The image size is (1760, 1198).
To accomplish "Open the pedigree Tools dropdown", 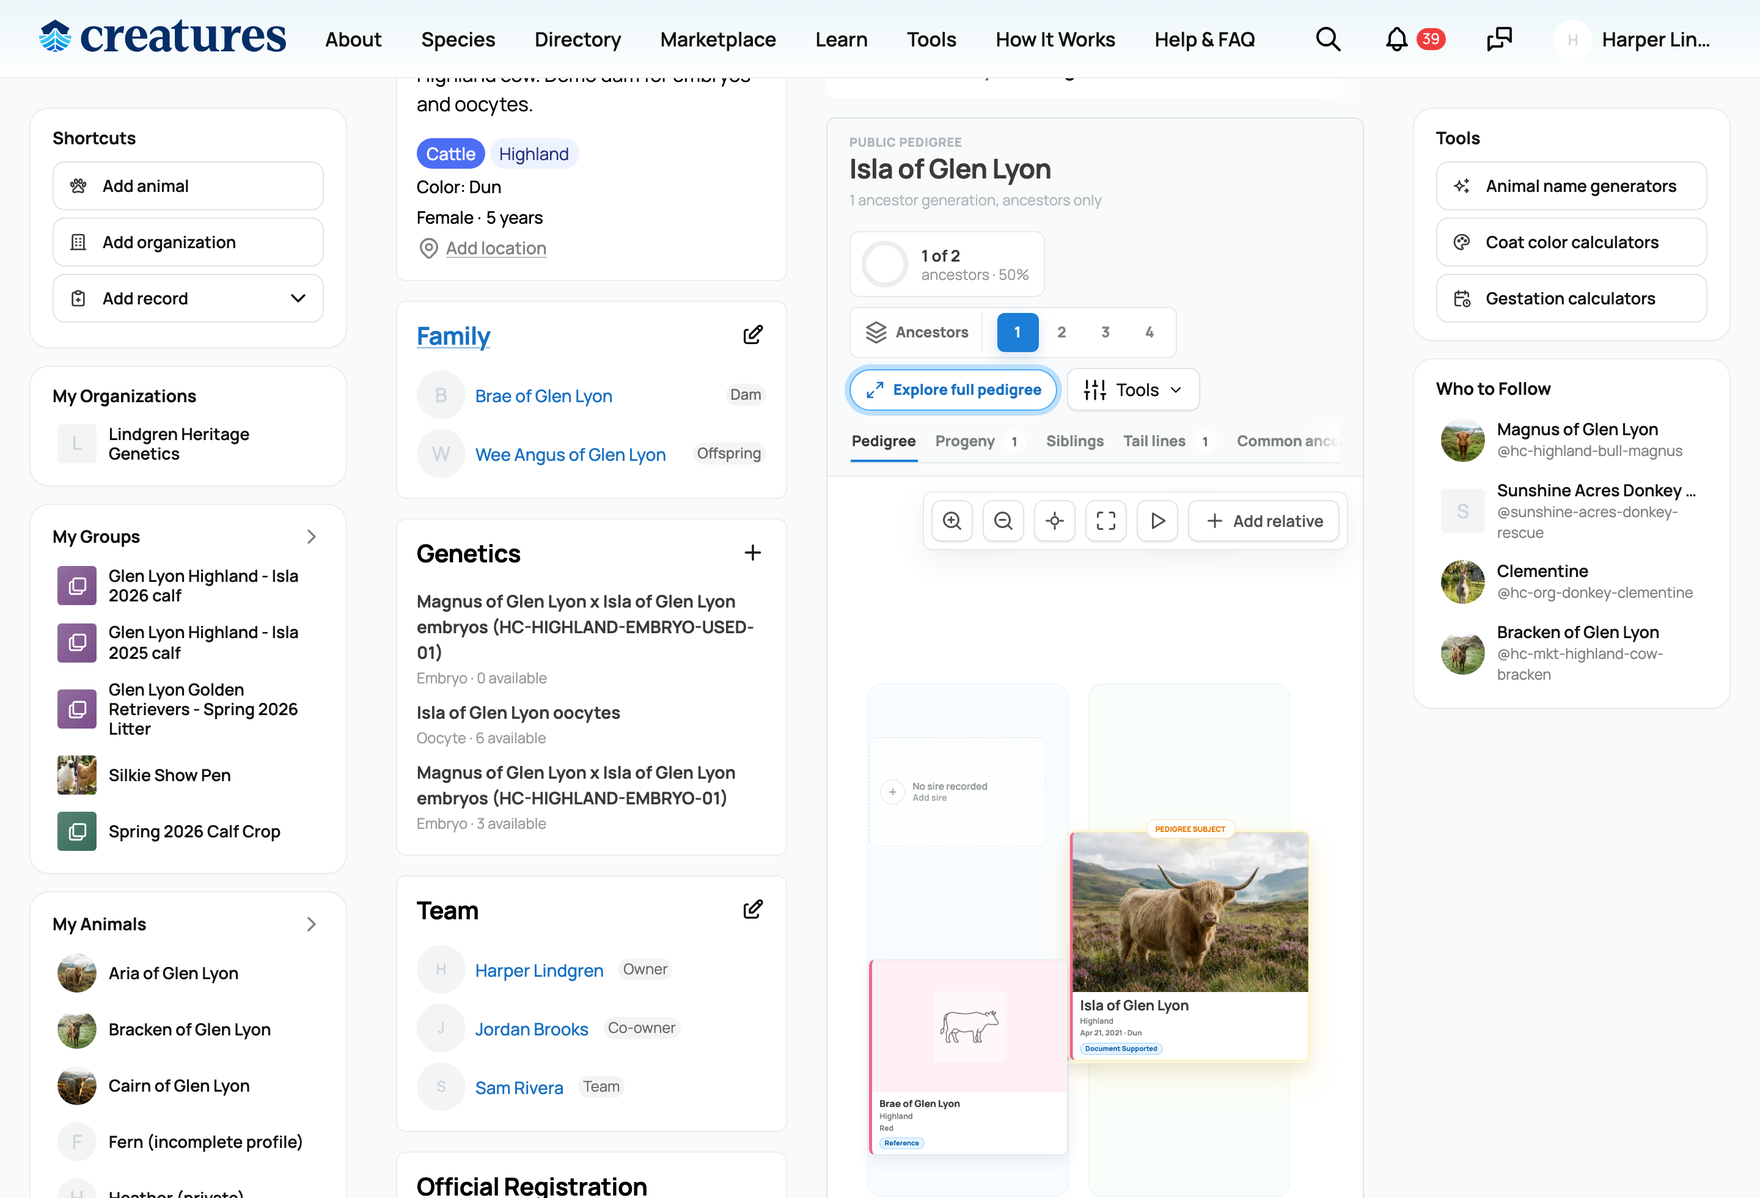I will click(x=1133, y=390).
